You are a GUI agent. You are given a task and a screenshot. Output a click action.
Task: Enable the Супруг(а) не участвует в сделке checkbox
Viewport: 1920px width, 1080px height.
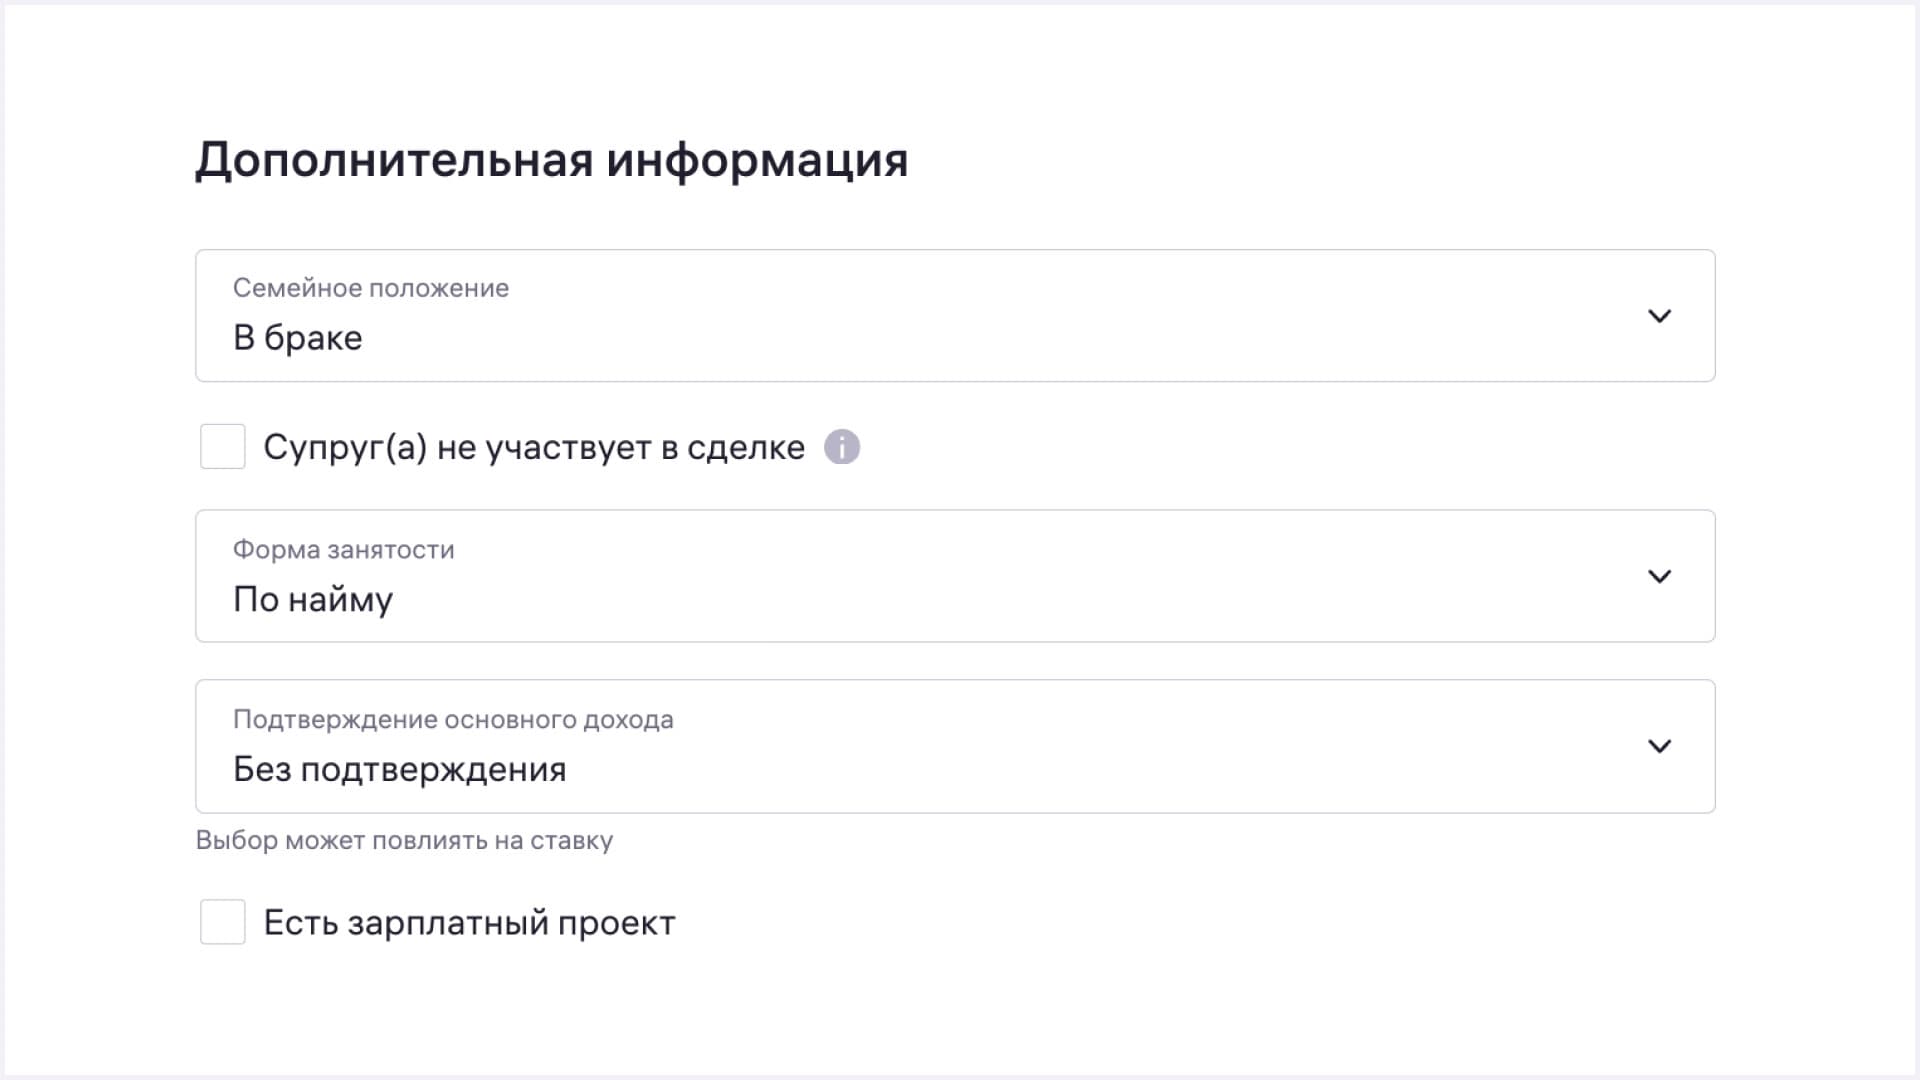click(x=222, y=447)
